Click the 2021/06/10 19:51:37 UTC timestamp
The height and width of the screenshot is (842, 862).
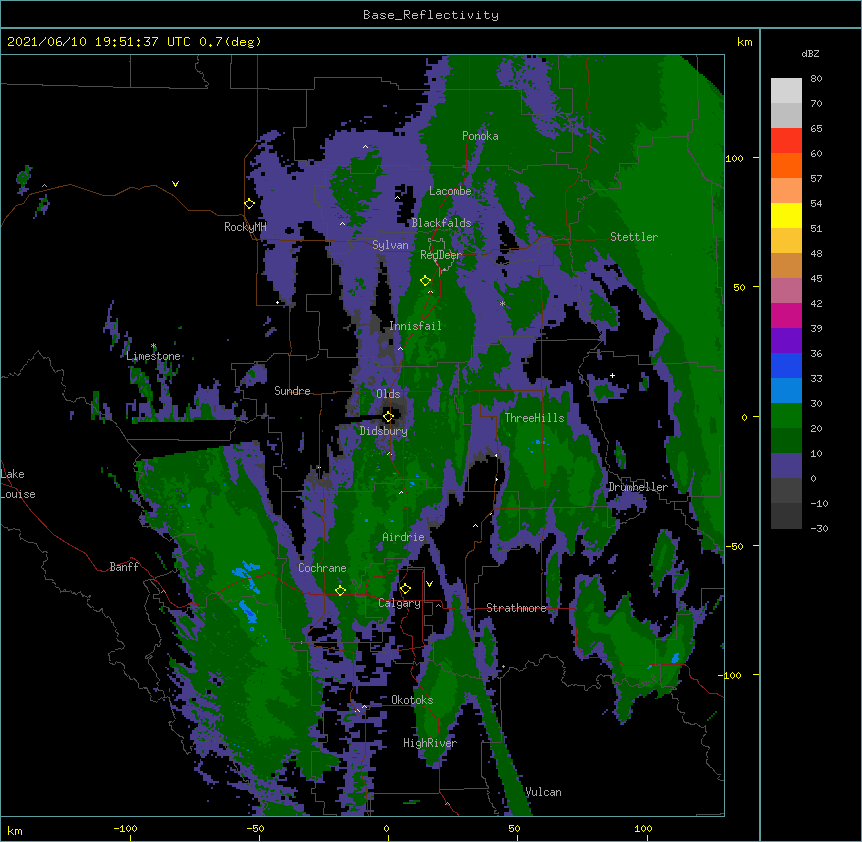[x=99, y=42]
